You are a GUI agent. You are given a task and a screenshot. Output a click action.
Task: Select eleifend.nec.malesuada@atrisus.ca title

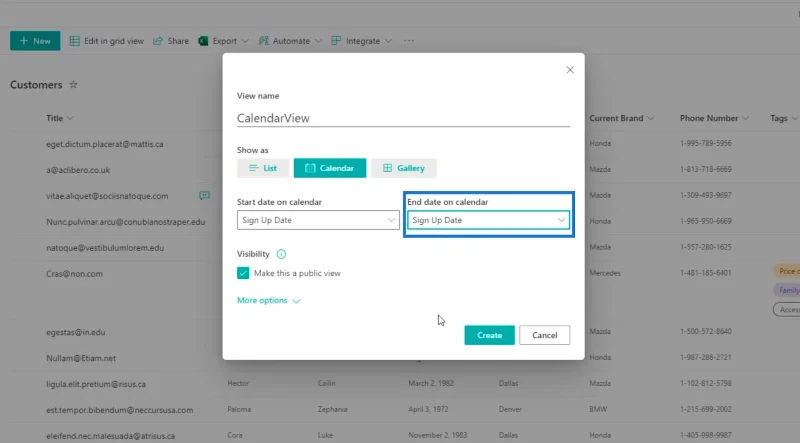point(111,436)
